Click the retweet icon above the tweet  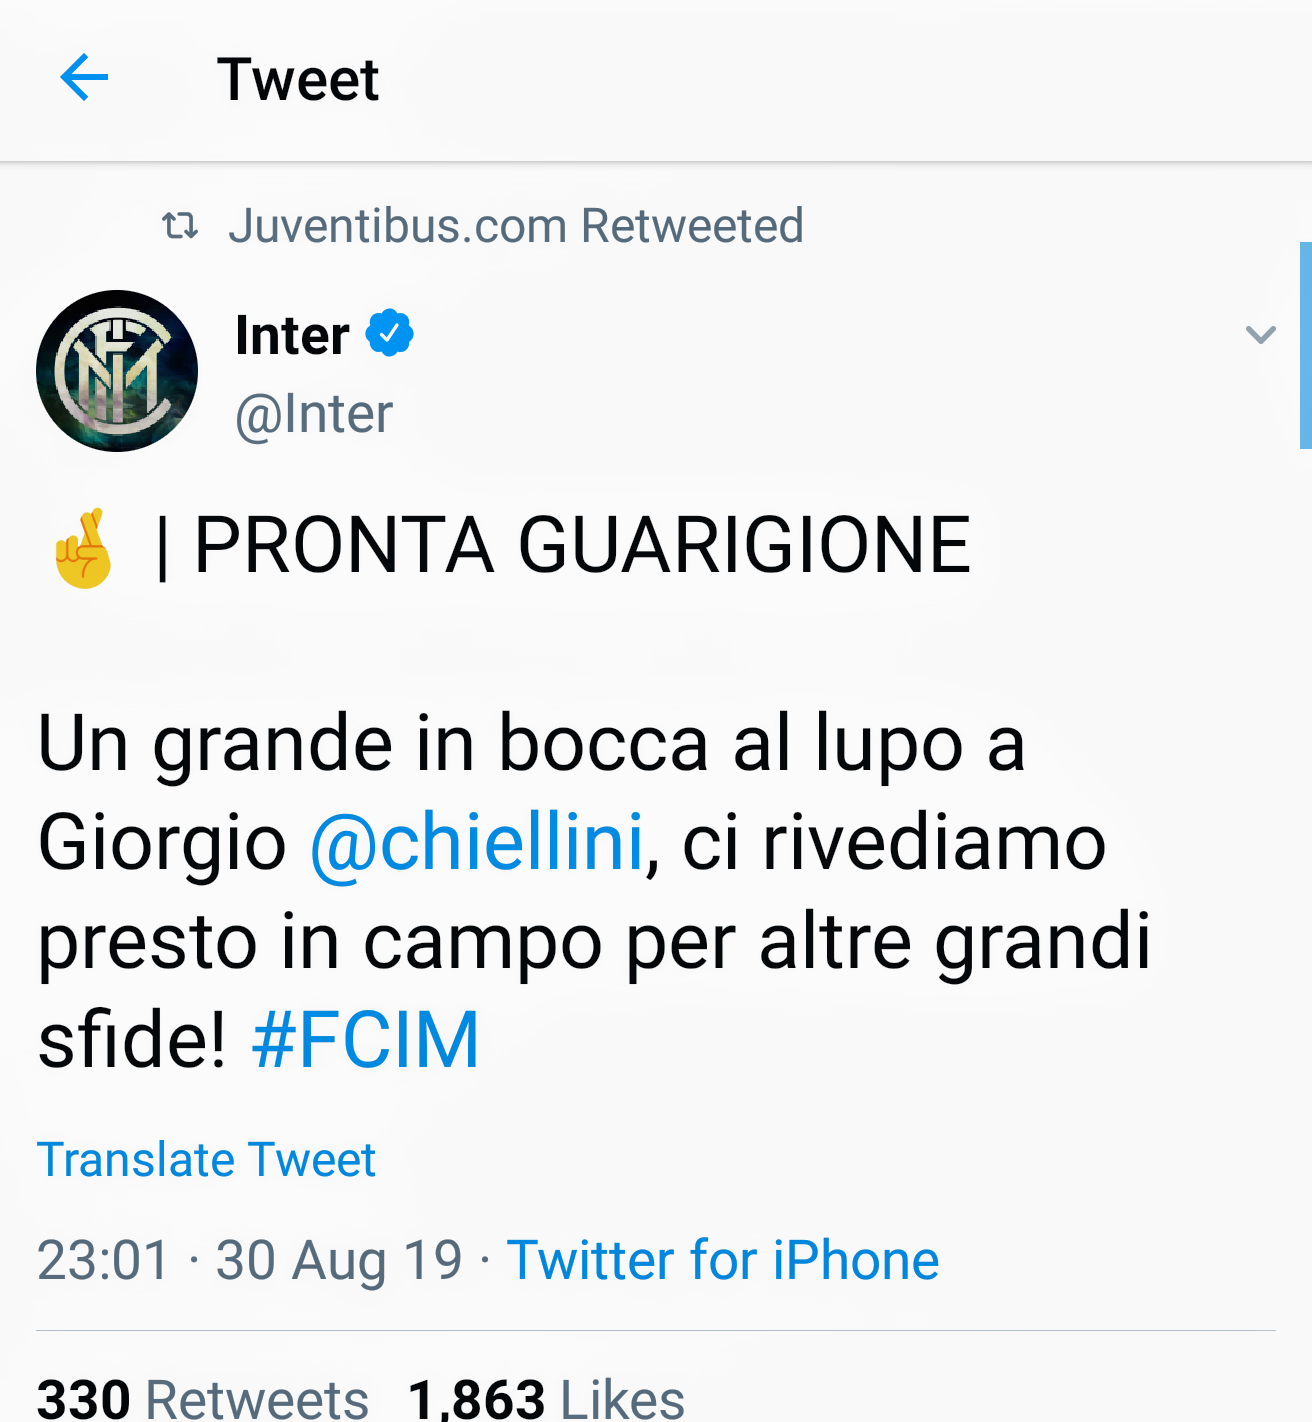coord(180,226)
